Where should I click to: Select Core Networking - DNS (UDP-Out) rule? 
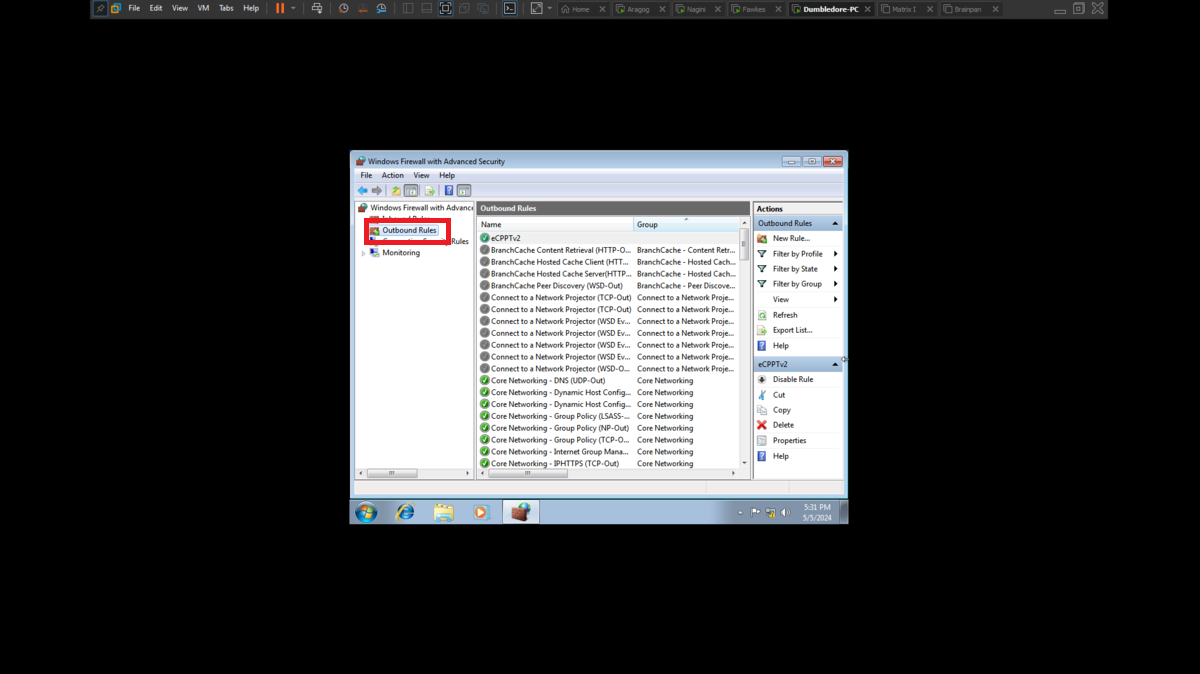(548, 381)
